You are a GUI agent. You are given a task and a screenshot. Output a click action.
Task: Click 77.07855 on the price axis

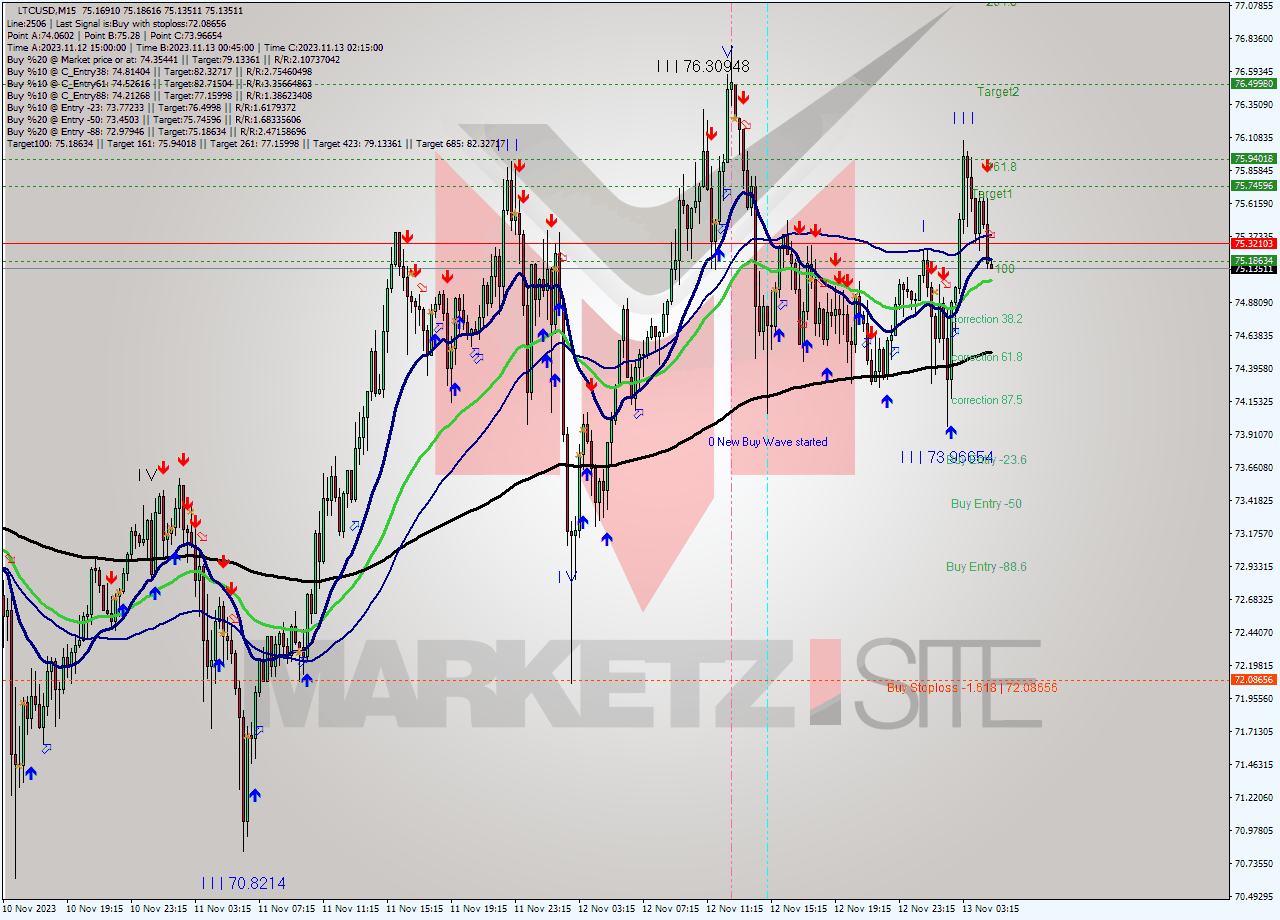[x=1254, y=6]
